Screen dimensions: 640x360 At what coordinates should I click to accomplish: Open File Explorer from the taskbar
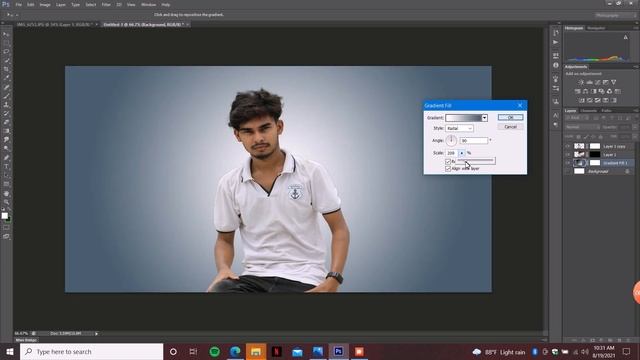pos(256,351)
